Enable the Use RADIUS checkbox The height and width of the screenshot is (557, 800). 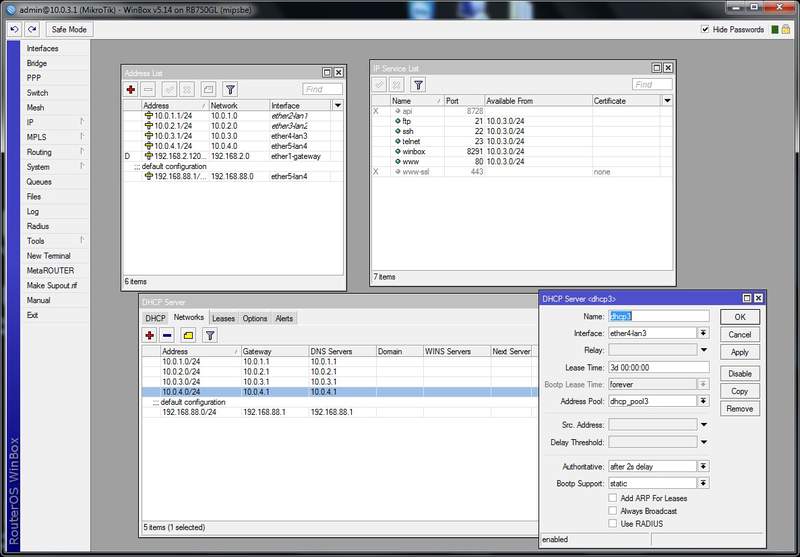click(x=613, y=523)
